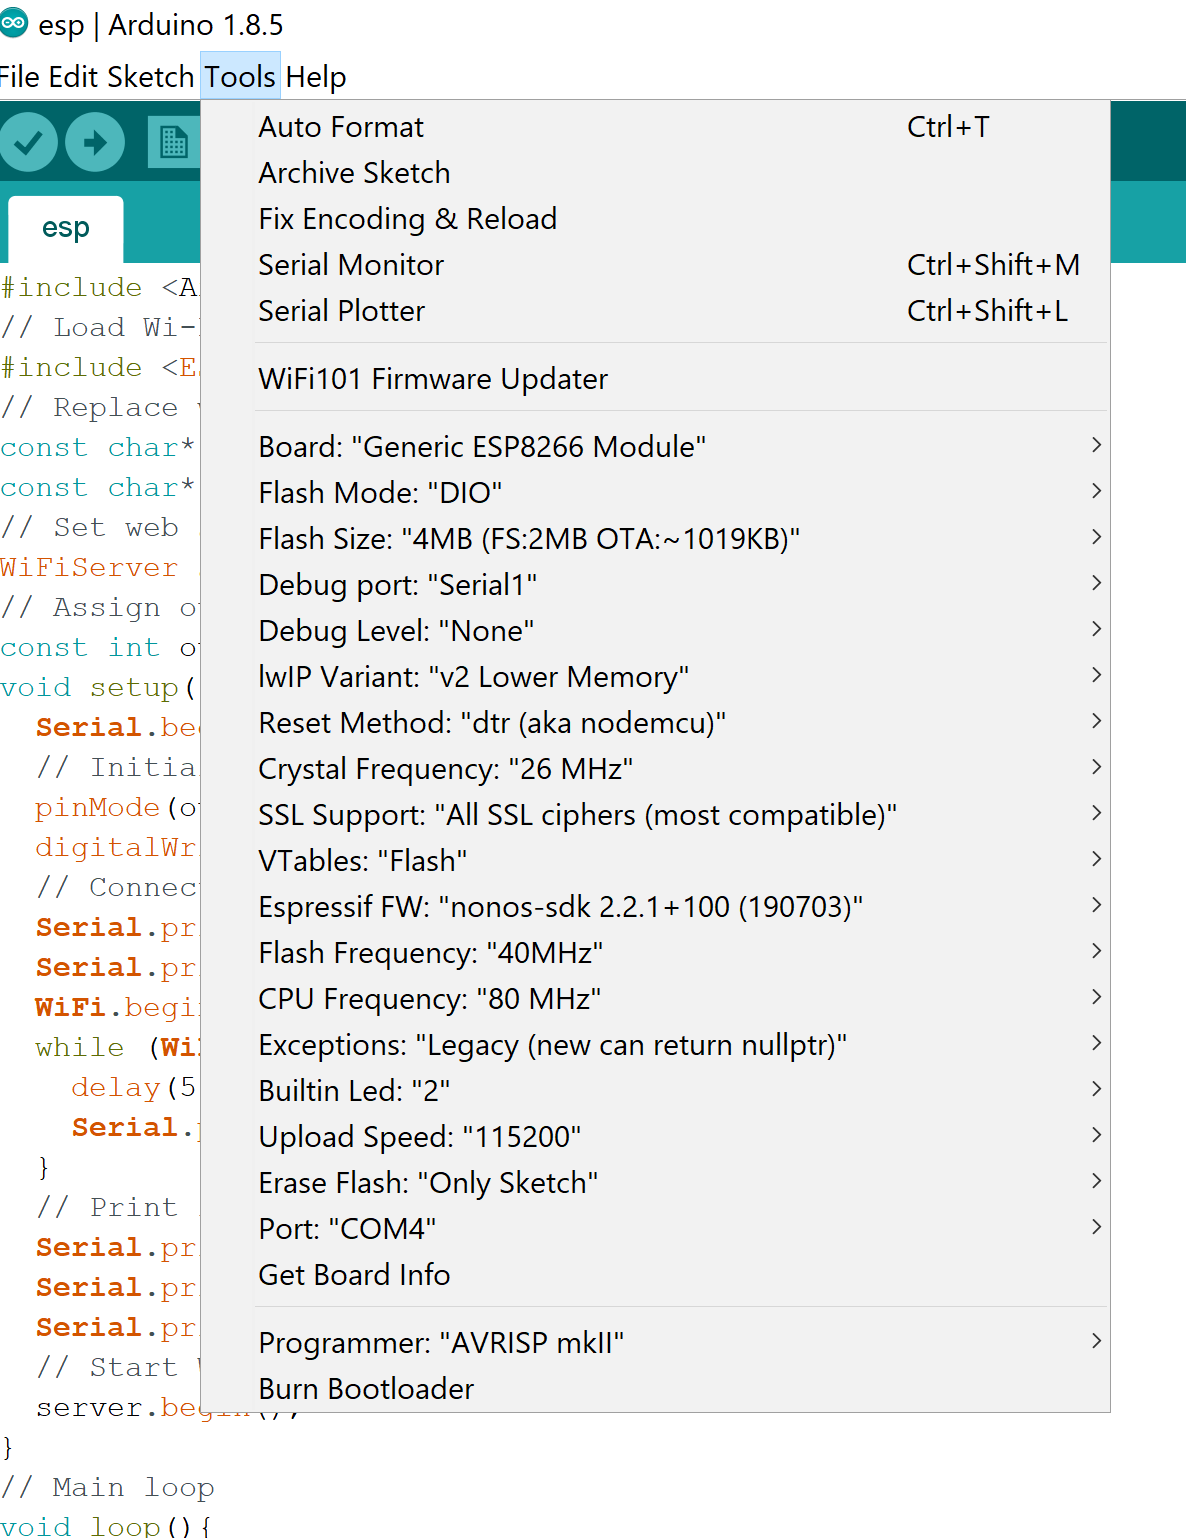The height and width of the screenshot is (1538, 1186).
Task: Open the File menu
Action: [20, 77]
